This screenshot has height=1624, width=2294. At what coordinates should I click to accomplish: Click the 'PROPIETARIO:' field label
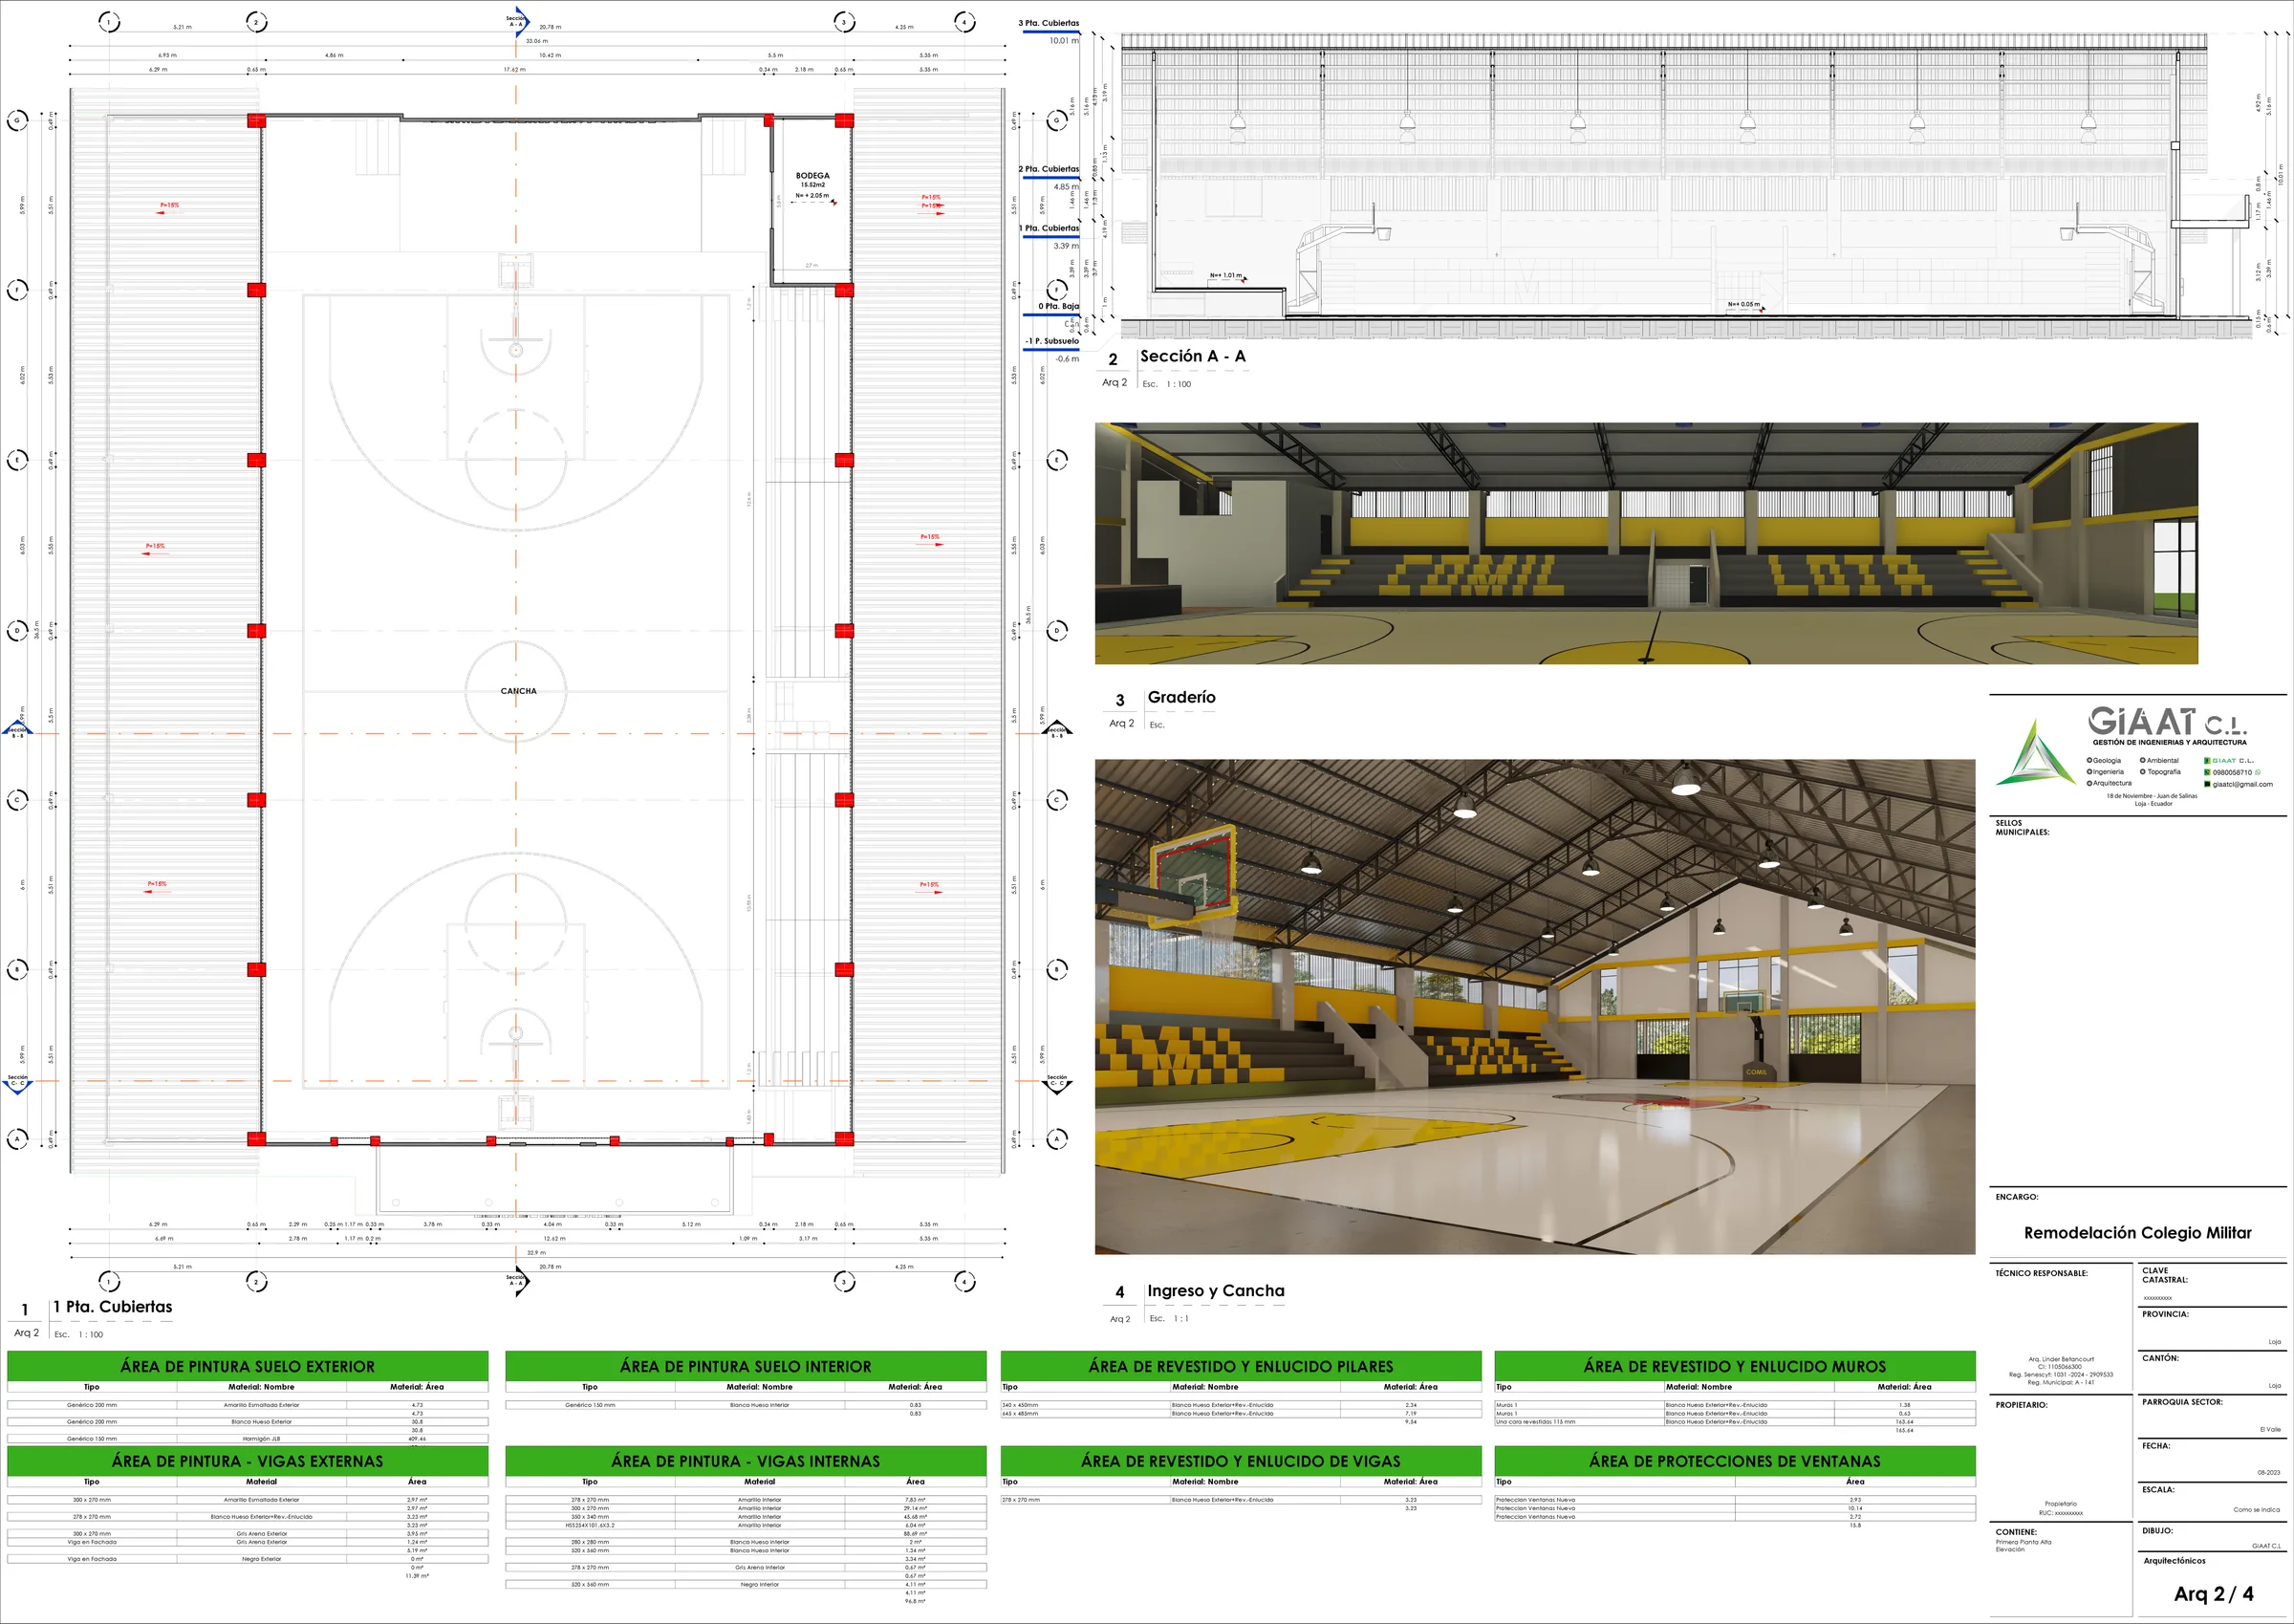pyautogui.click(x=2022, y=1405)
